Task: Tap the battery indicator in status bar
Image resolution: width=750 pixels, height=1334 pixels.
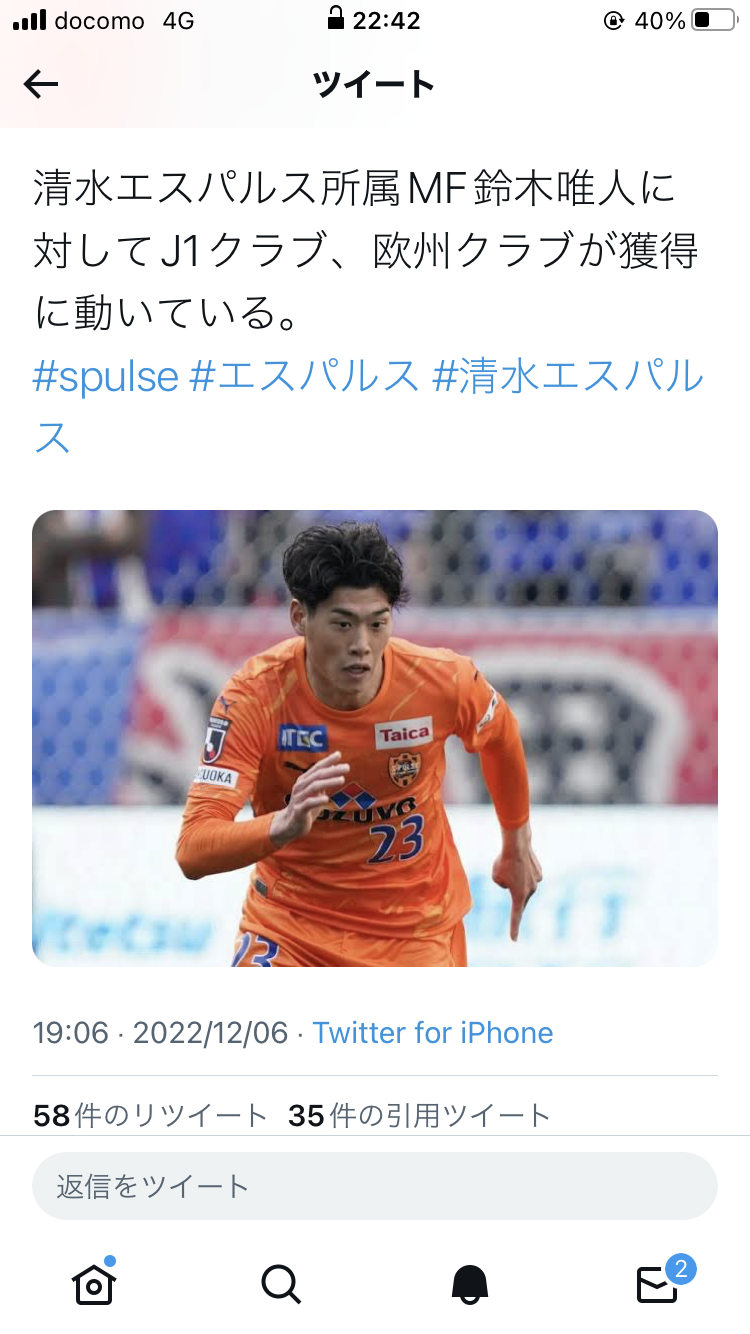Action: click(x=713, y=20)
